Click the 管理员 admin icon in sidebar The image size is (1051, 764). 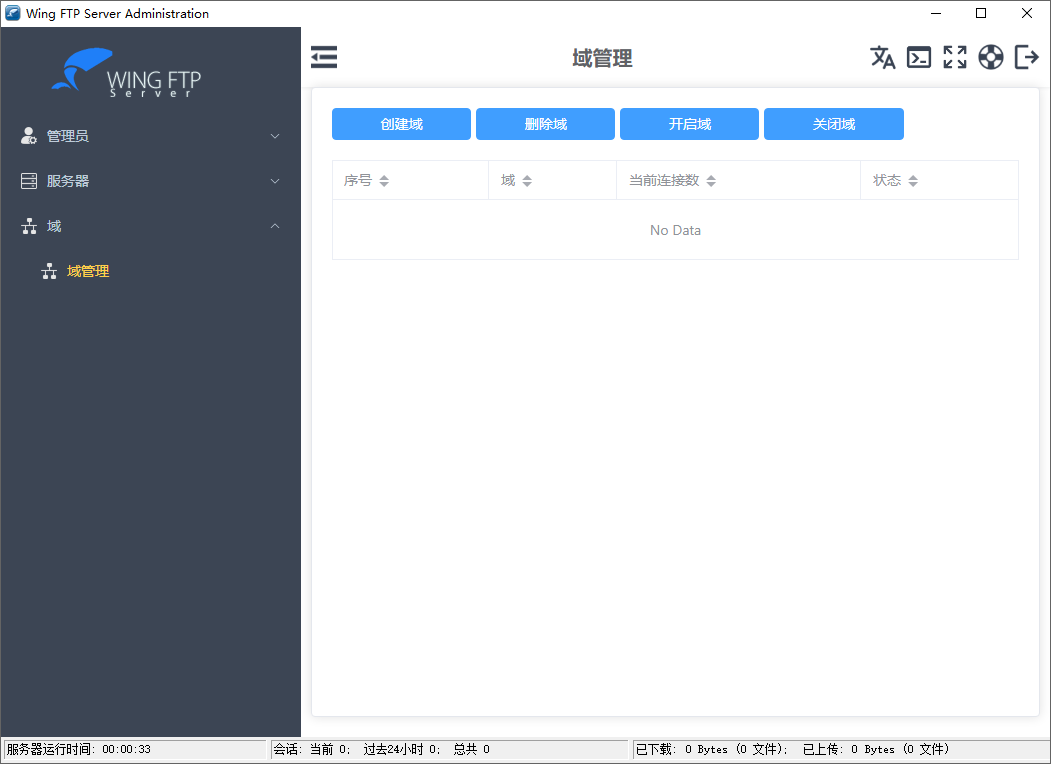click(x=28, y=135)
